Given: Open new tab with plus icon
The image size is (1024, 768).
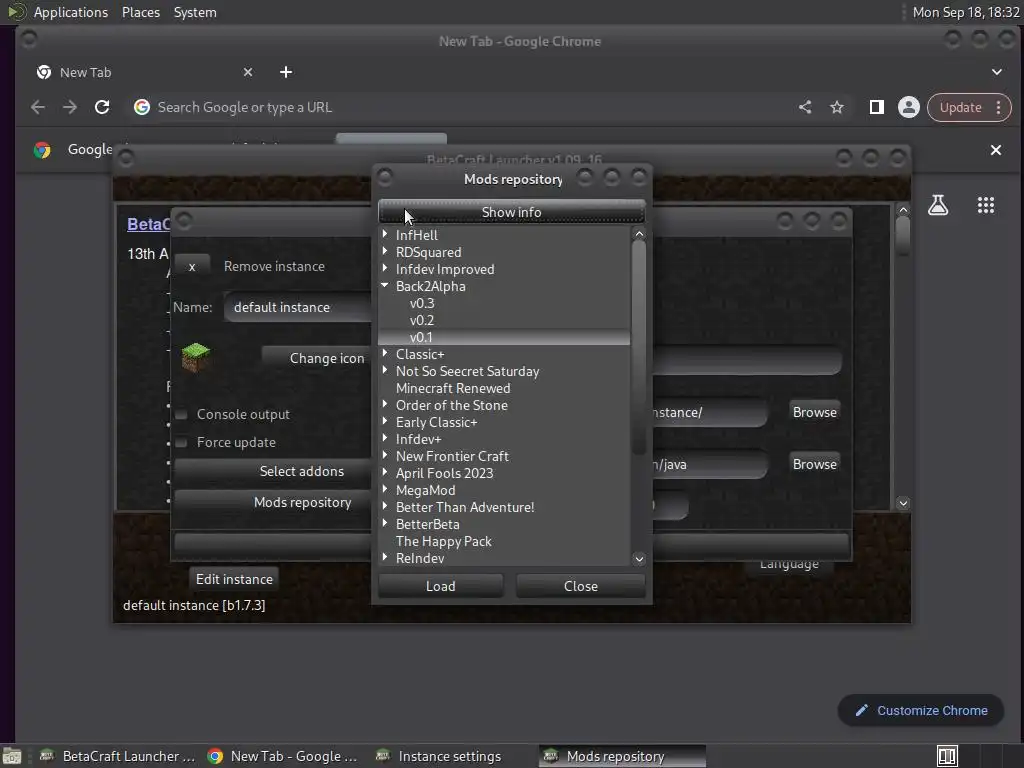Looking at the screenshot, I should (x=286, y=72).
